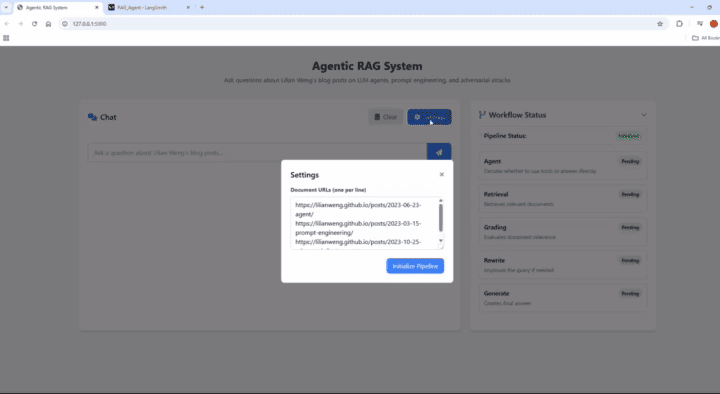Select the Agent workflow step

point(563,166)
